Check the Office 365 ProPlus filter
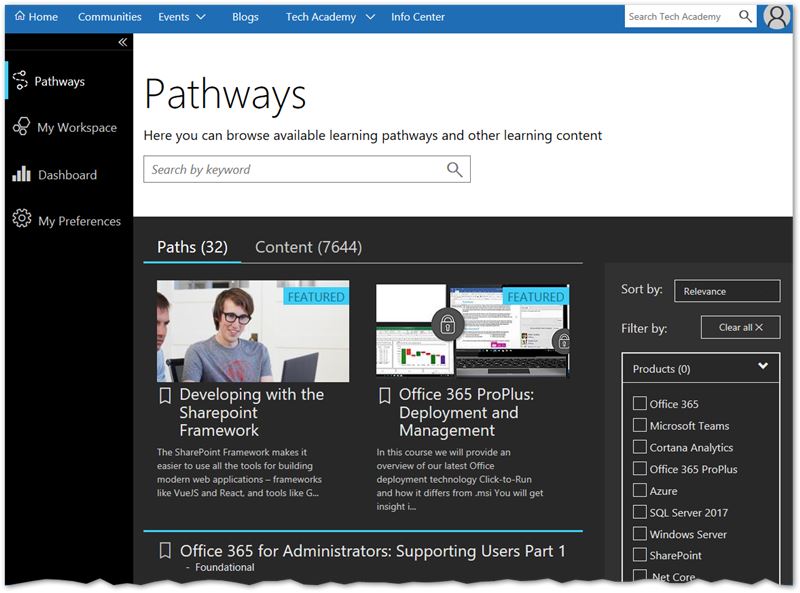This screenshot has width=800, height=593. (x=639, y=468)
